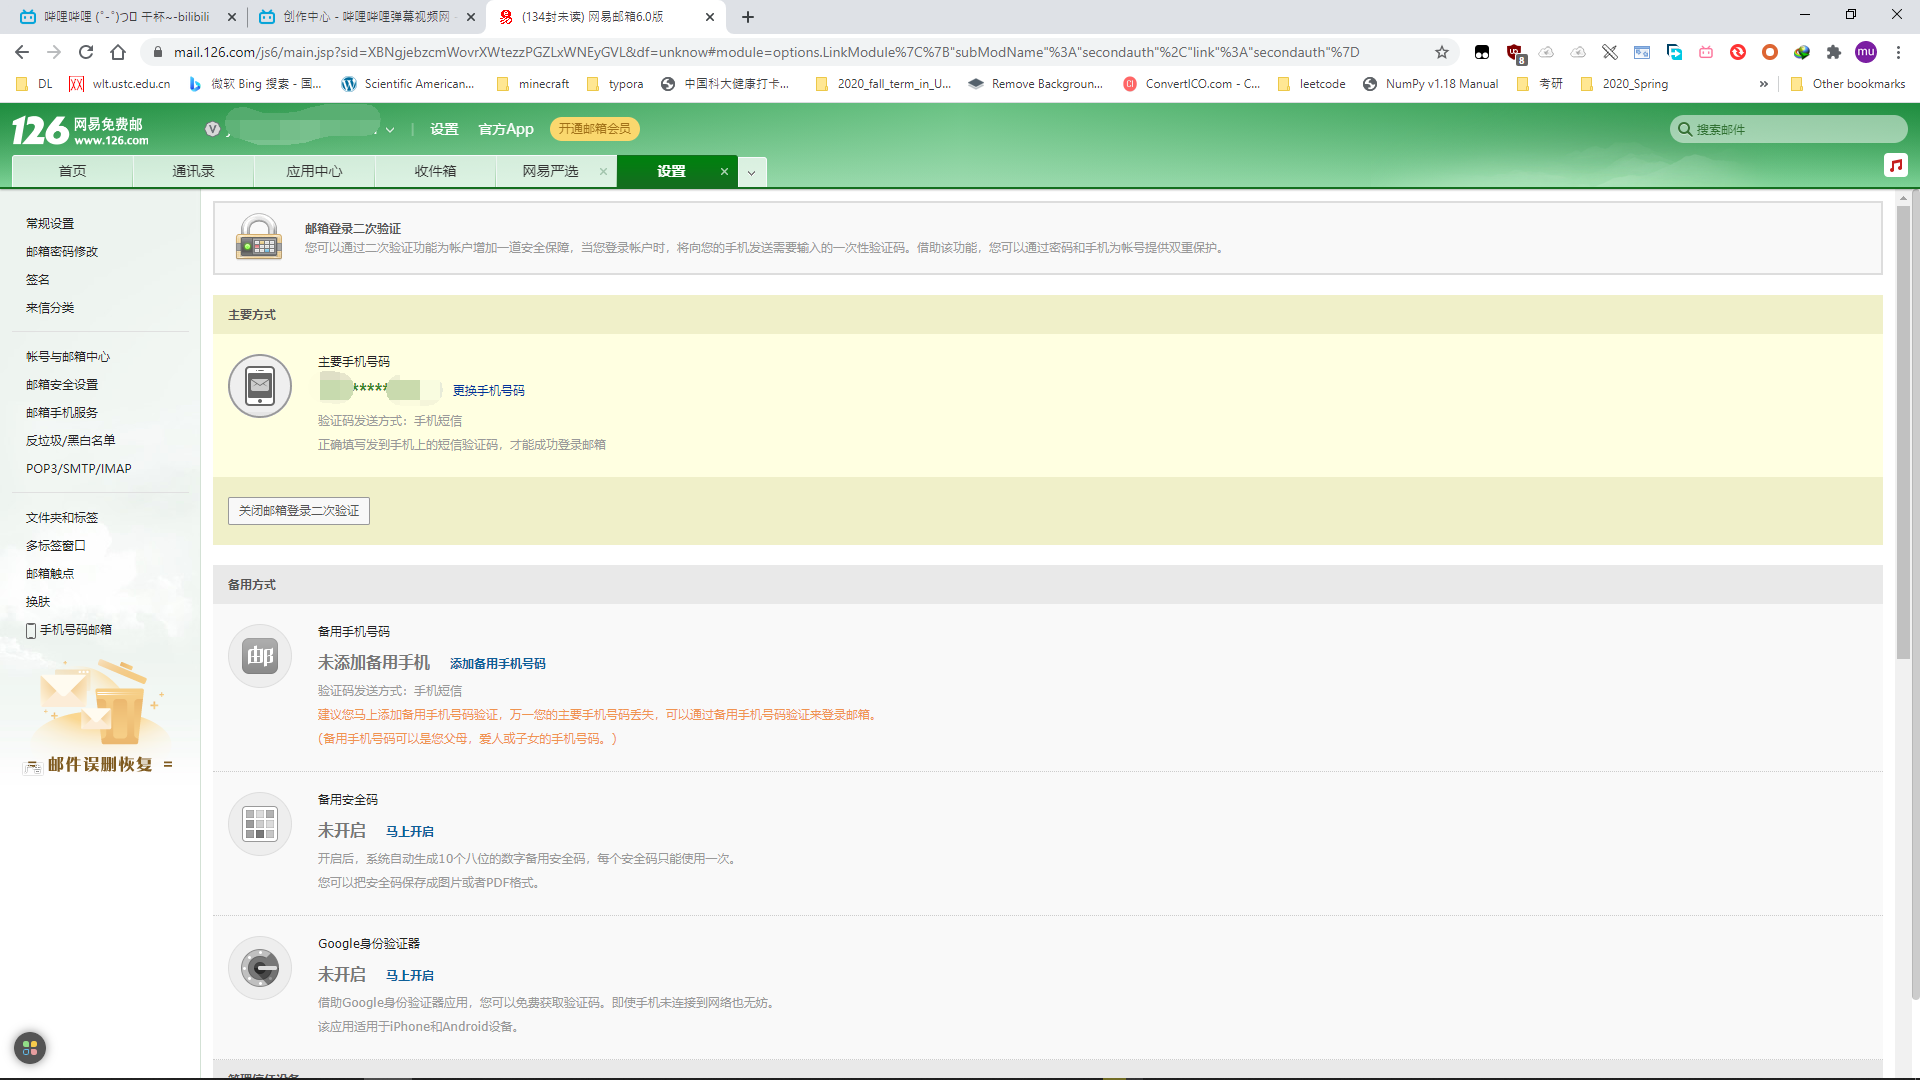Expand the account name dropdown arrow

(x=390, y=129)
